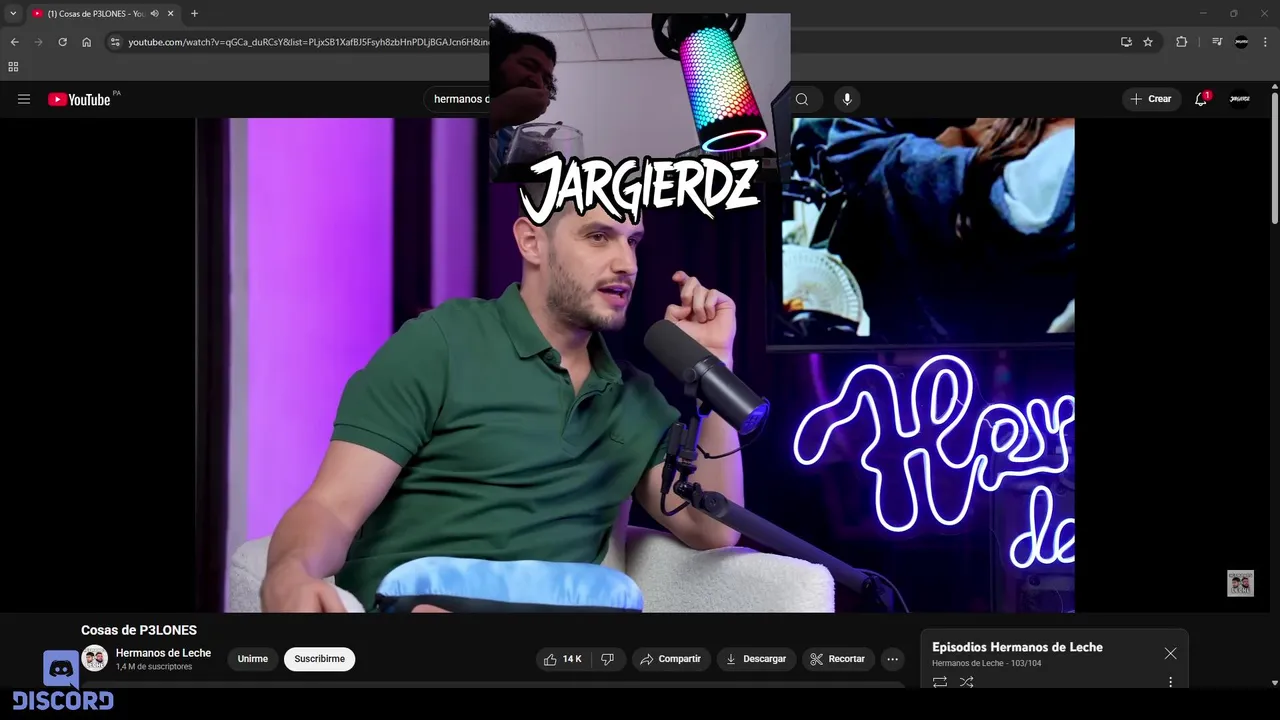Screen dimensions: 1280x720
Task: Mute the tab using its speaker icon
Action: [x=155, y=13]
